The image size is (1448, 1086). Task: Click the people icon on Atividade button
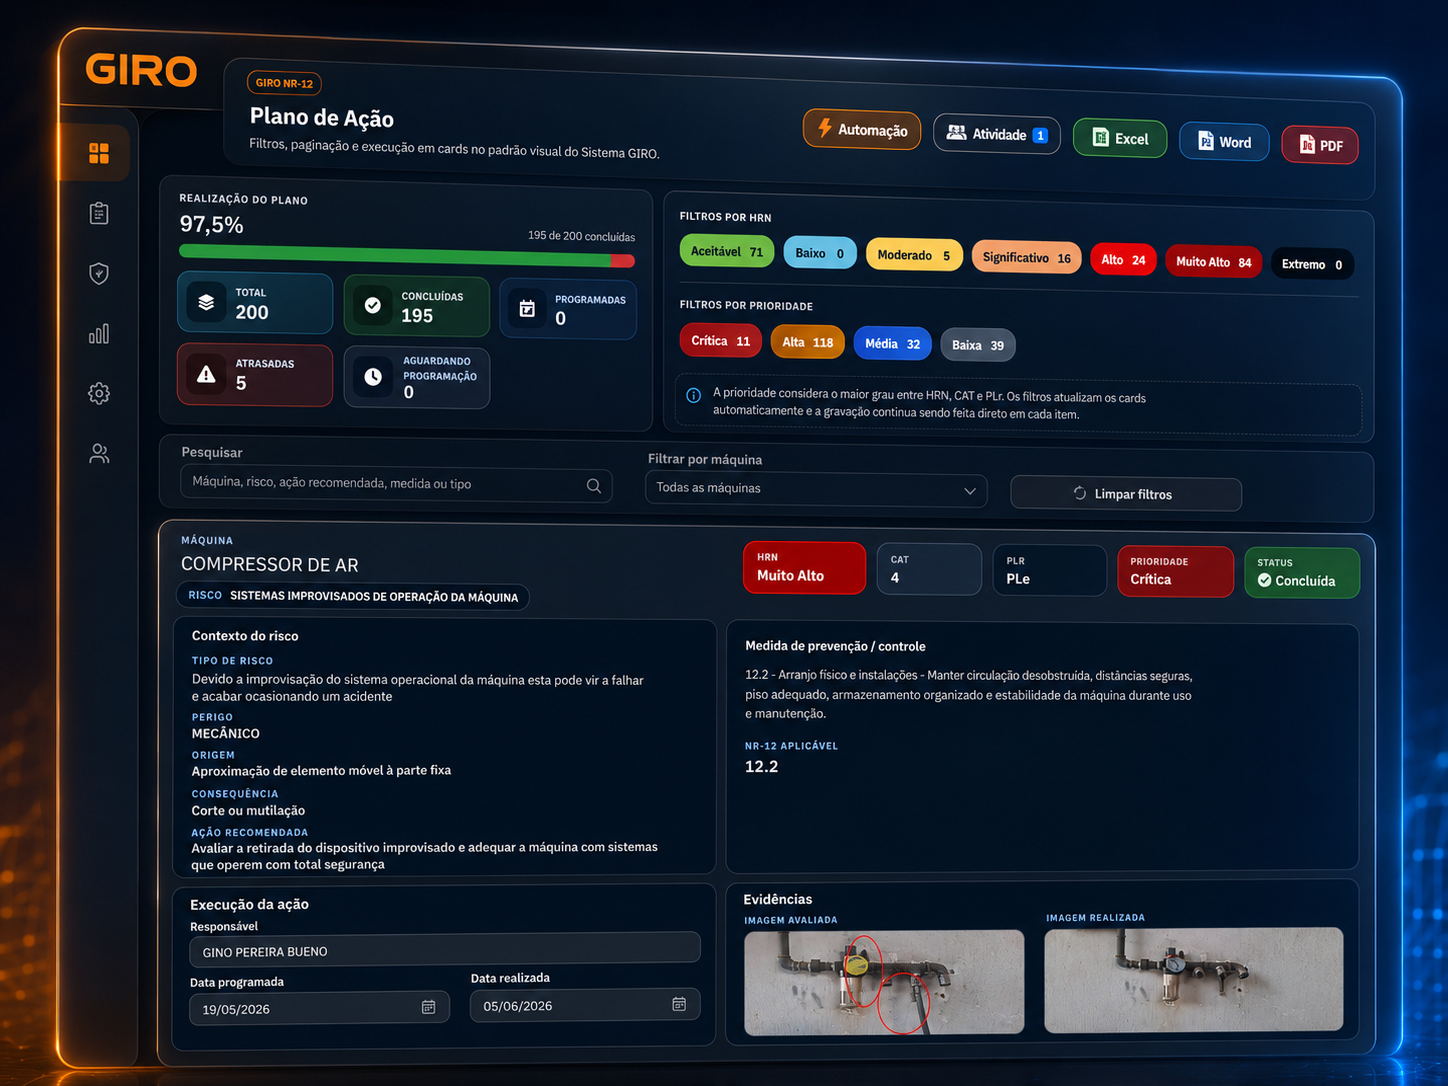(956, 132)
